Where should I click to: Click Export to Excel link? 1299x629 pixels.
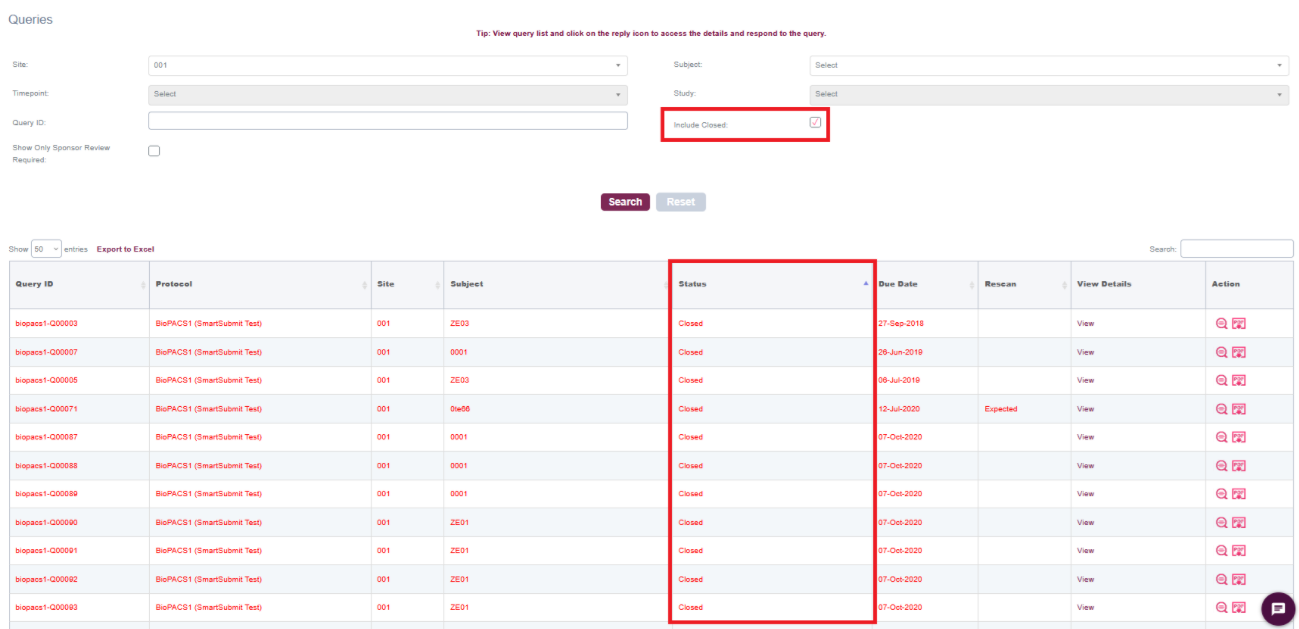[125, 249]
